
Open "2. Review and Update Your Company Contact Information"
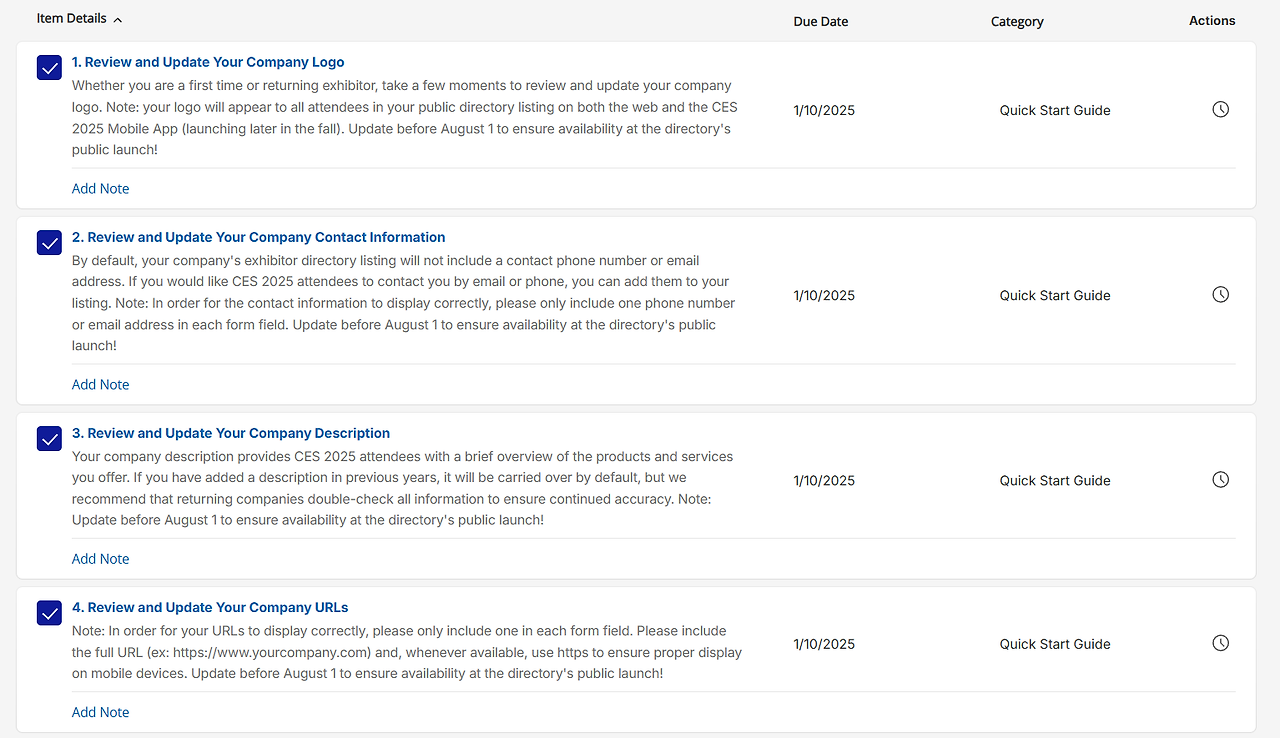coord(258,237)
